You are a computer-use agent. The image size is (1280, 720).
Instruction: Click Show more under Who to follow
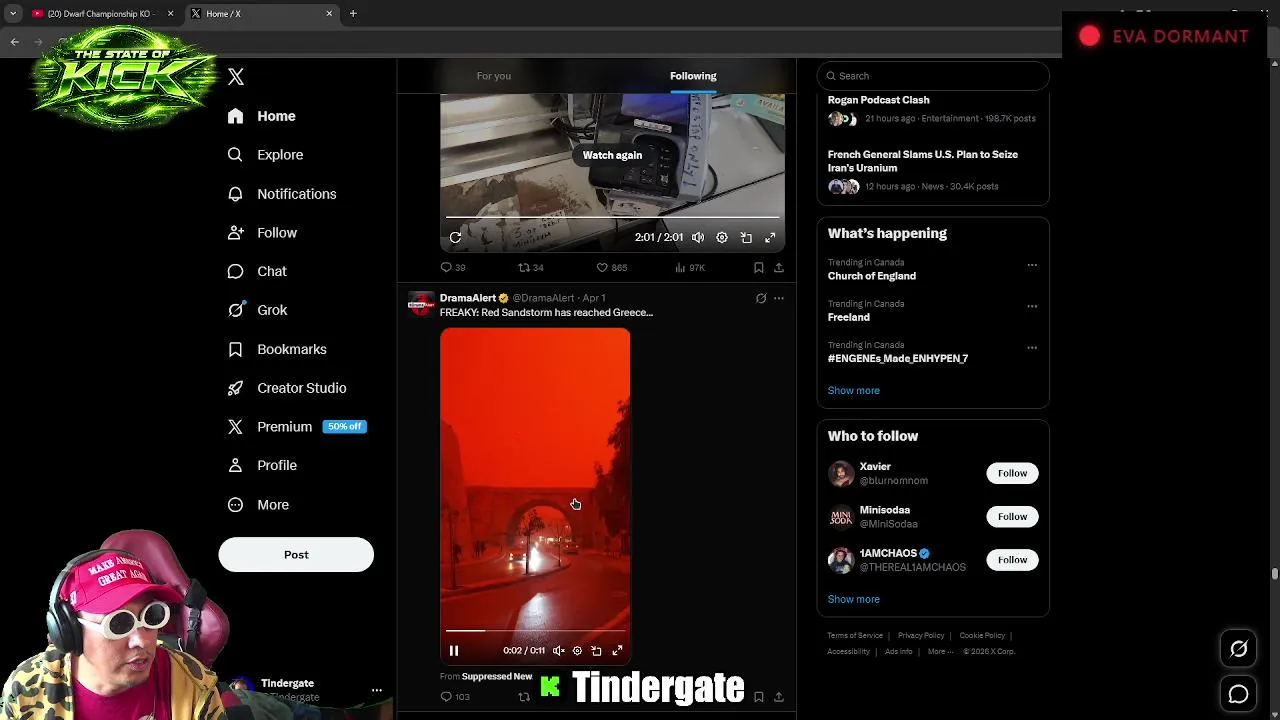pyautogui.click(x=854, y=599)
